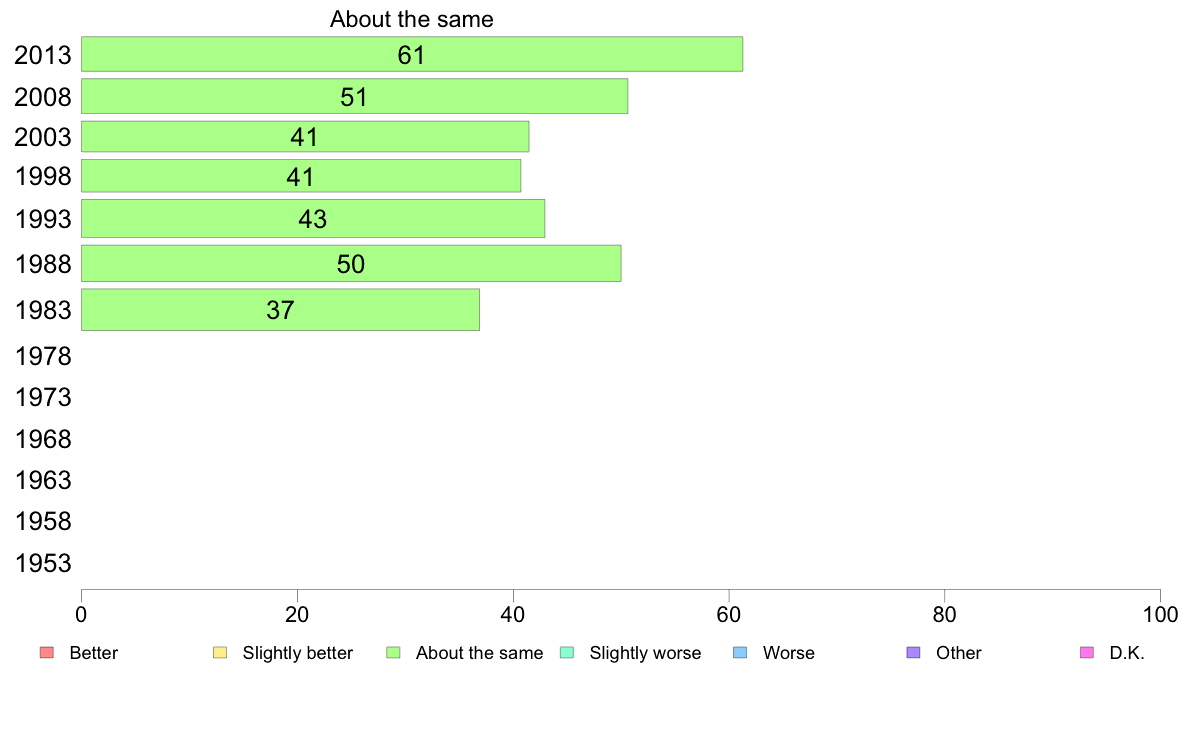
Task: Click the About the same chart title
Action: click(x=411, y=19)
